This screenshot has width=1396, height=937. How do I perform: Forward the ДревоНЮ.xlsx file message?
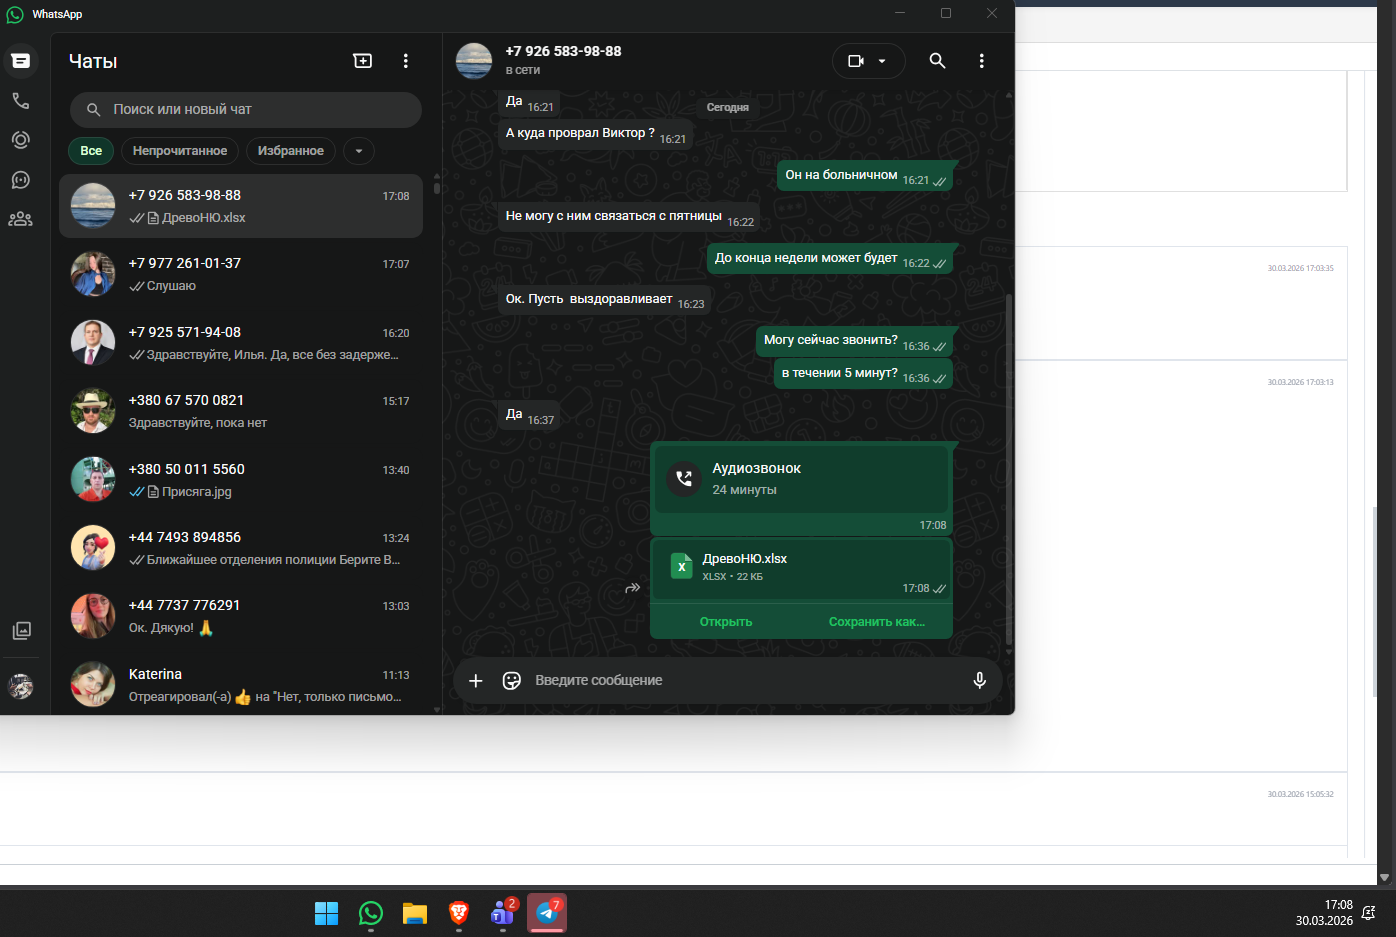coord(632,588)
